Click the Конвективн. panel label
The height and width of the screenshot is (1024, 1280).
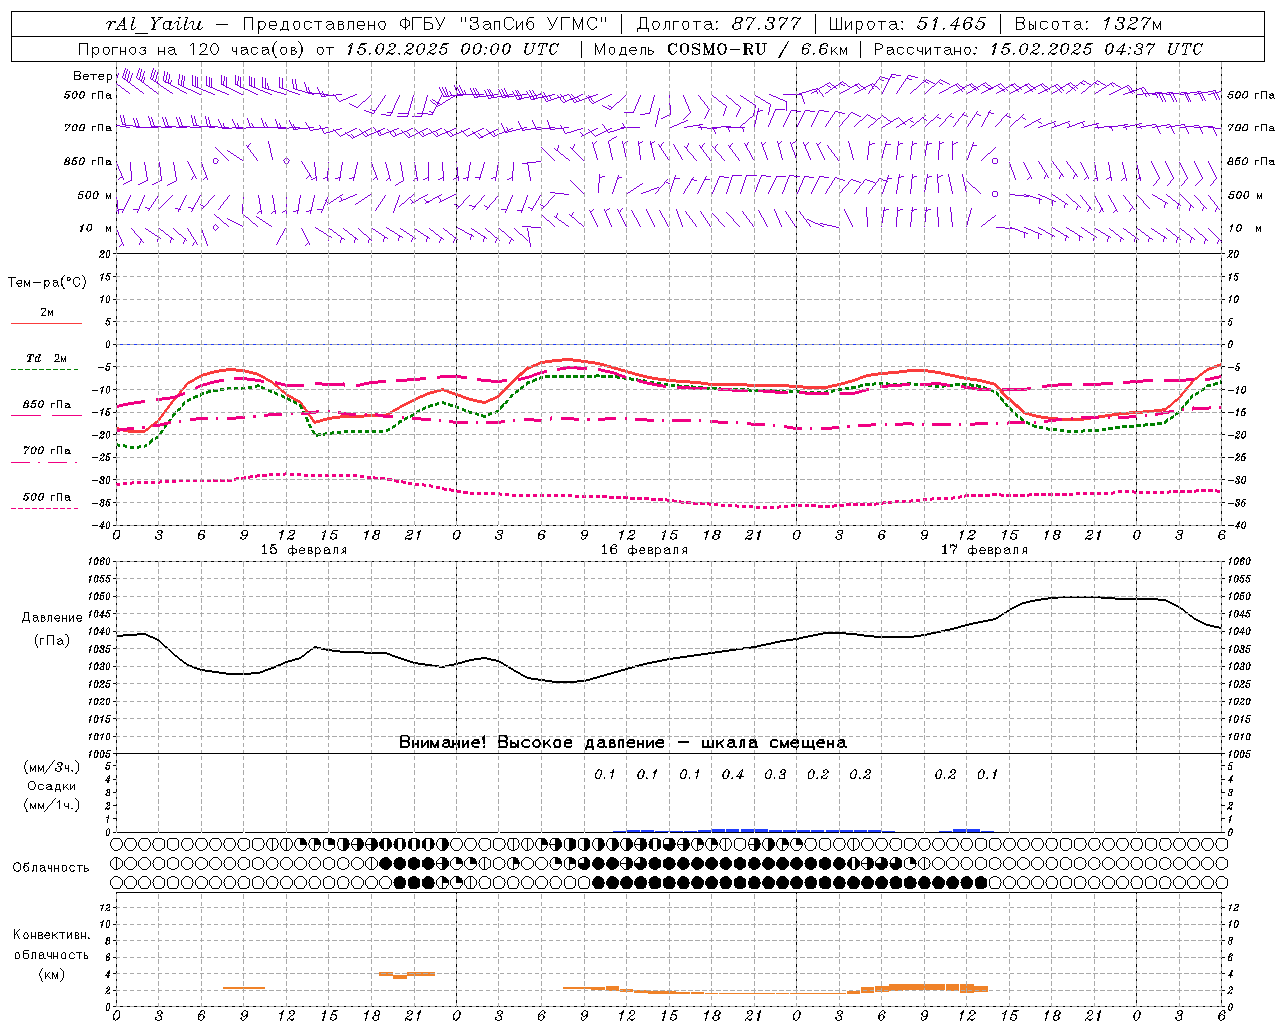(51, 935)
